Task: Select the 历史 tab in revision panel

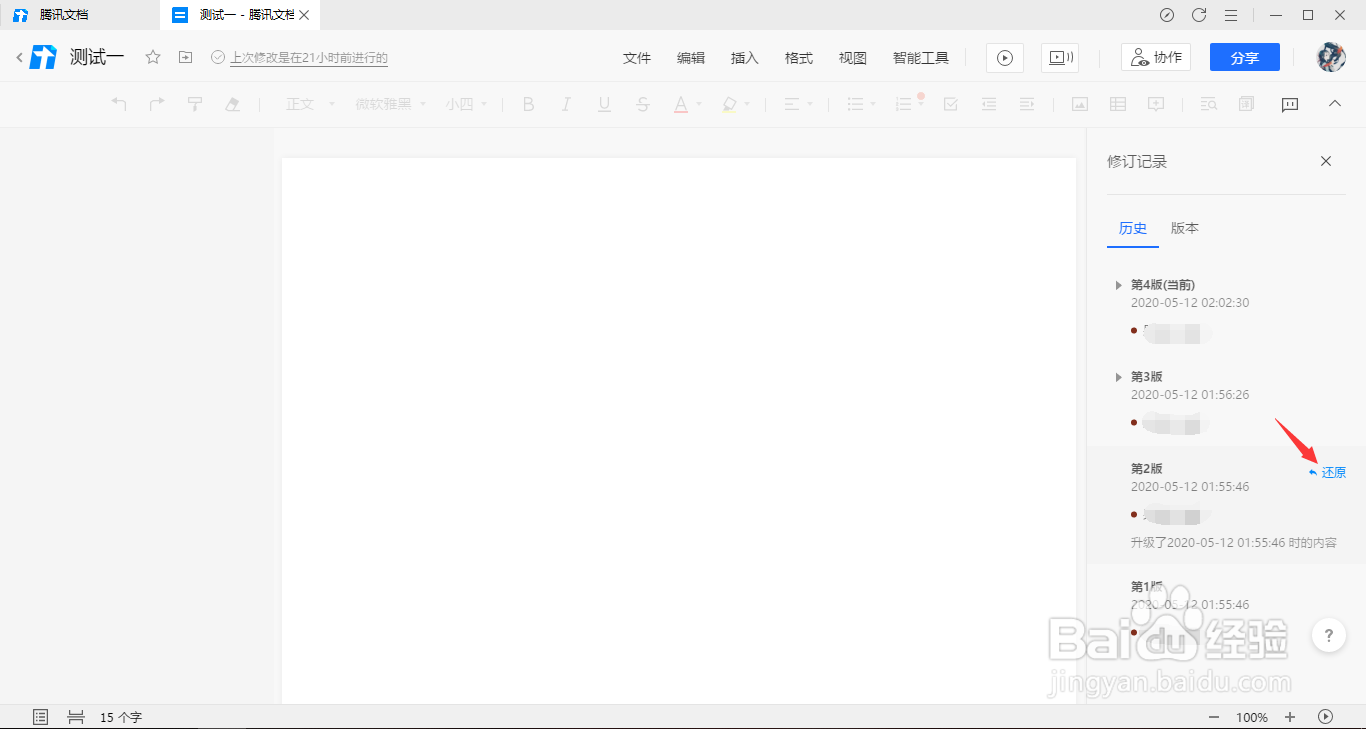Action: [1133, 228]
